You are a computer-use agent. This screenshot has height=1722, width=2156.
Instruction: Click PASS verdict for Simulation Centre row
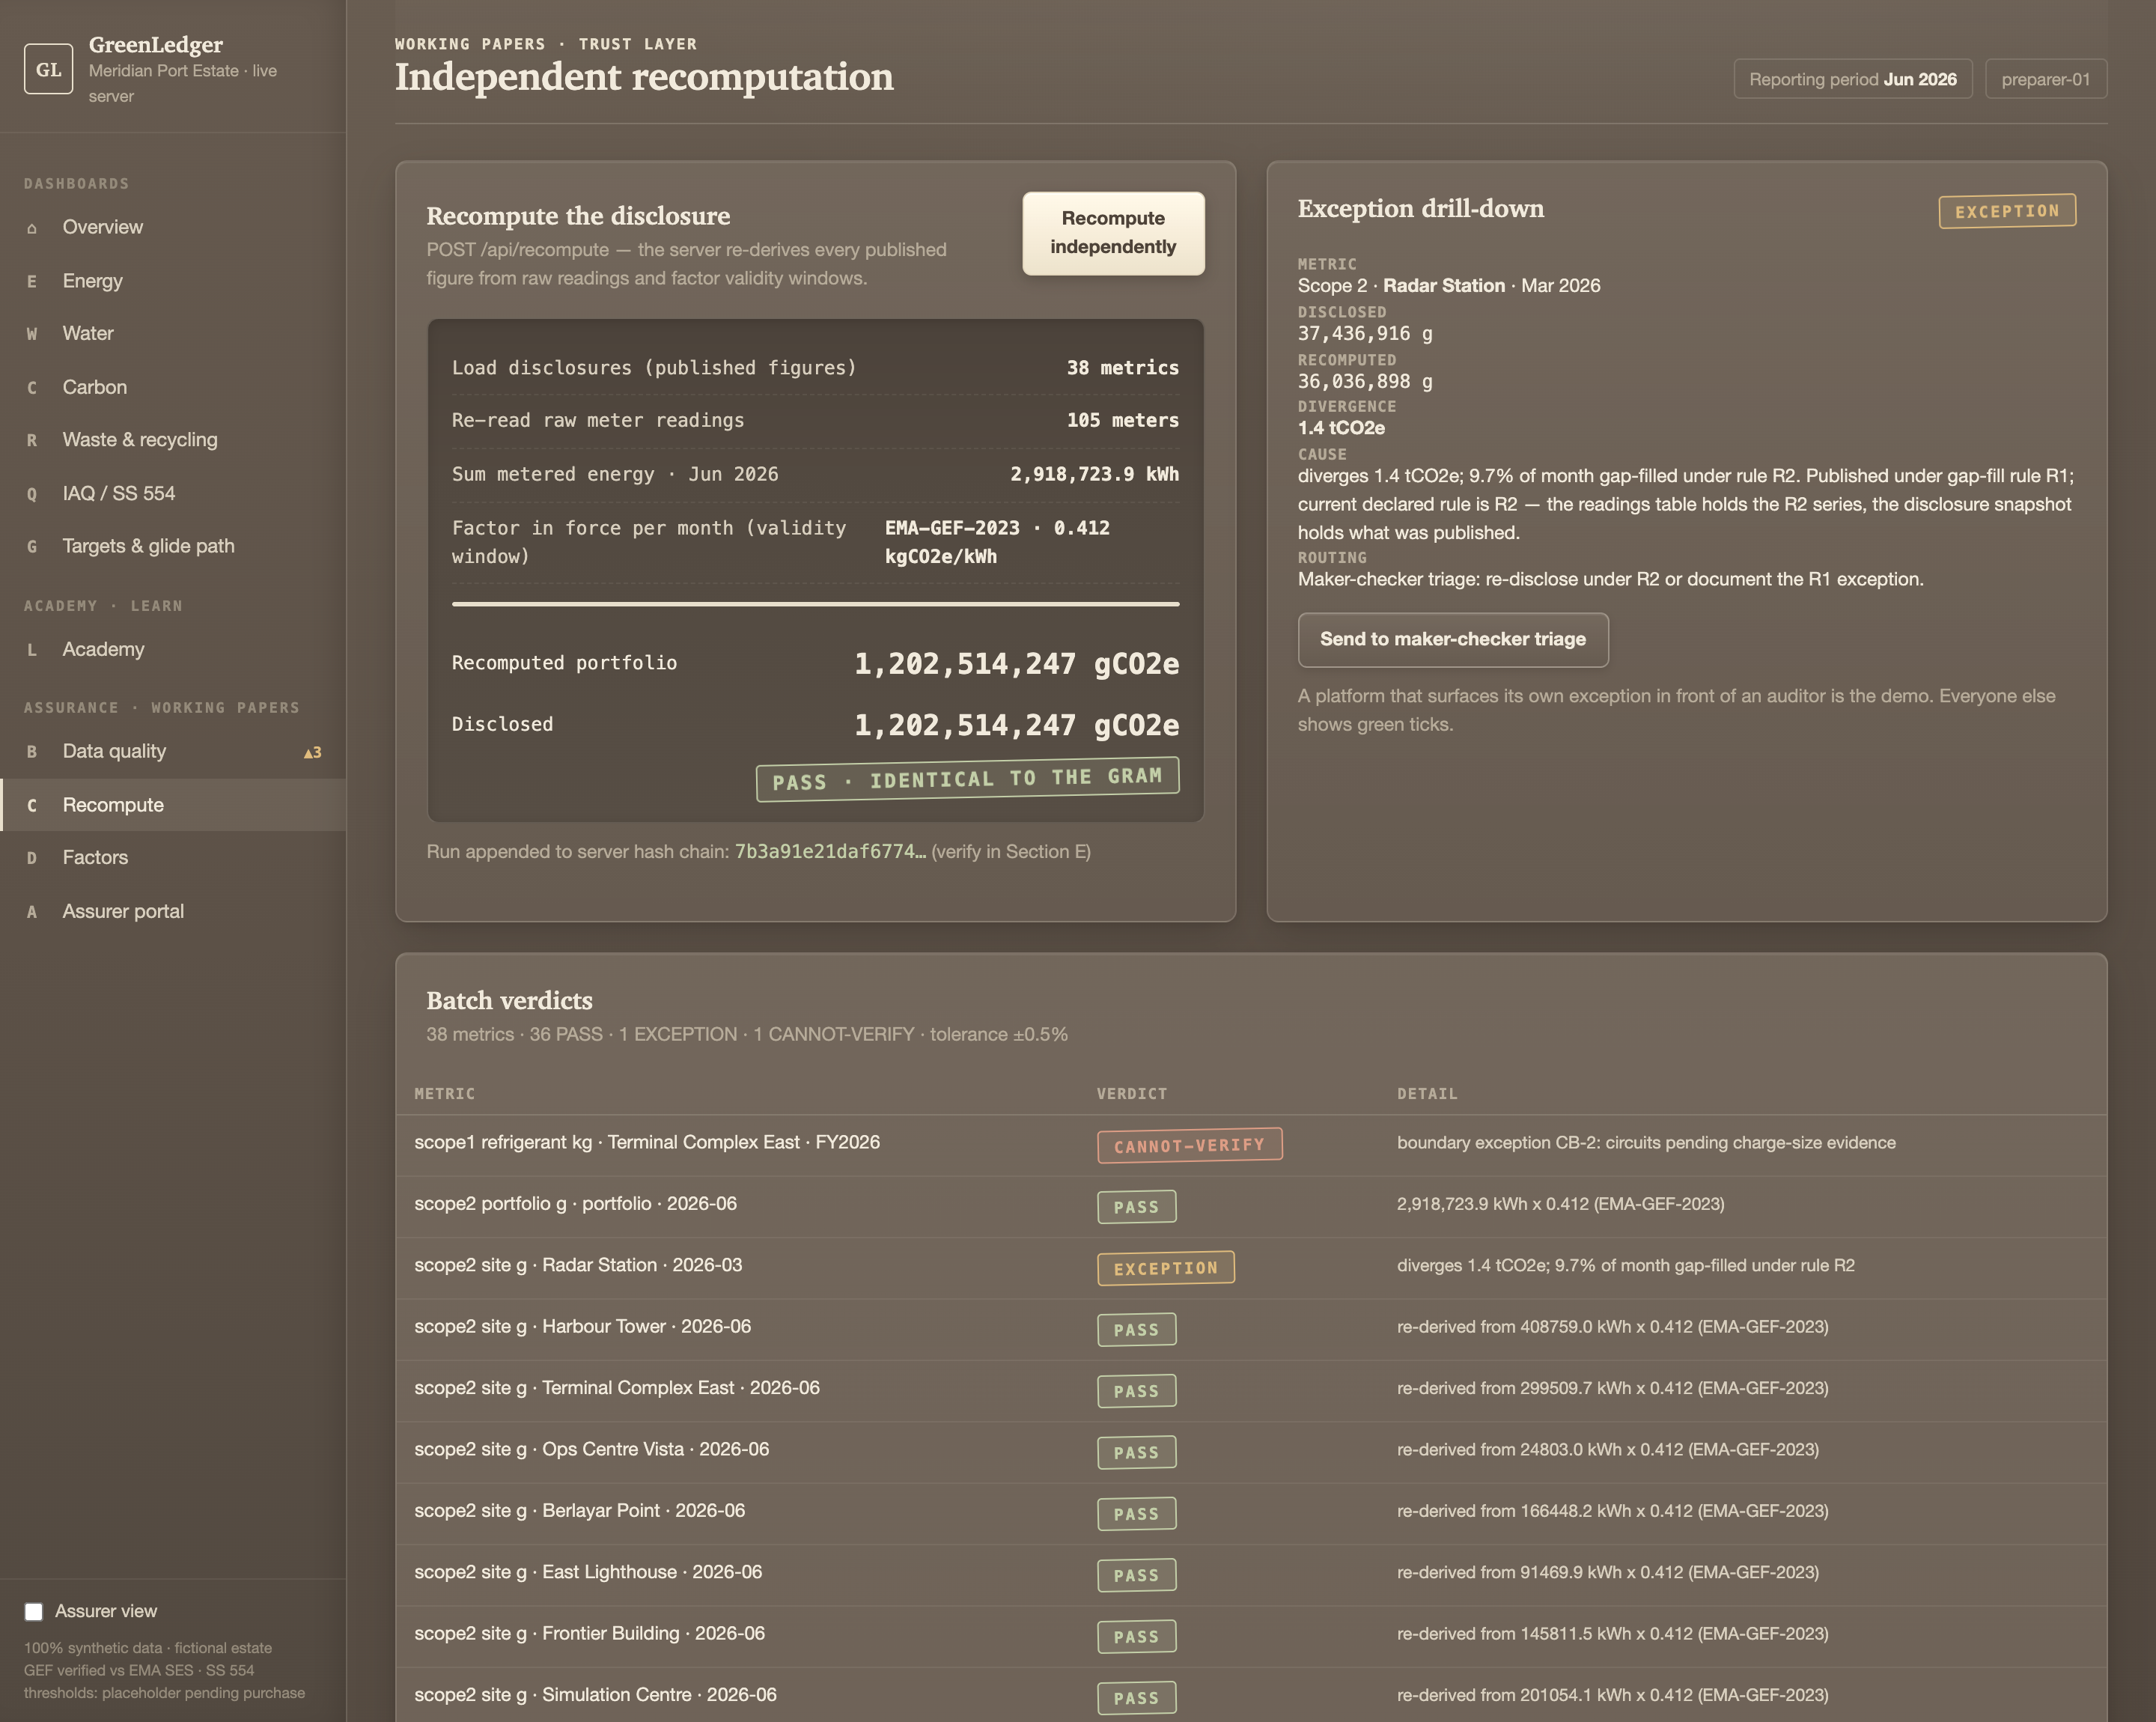coord(1136,1698)
